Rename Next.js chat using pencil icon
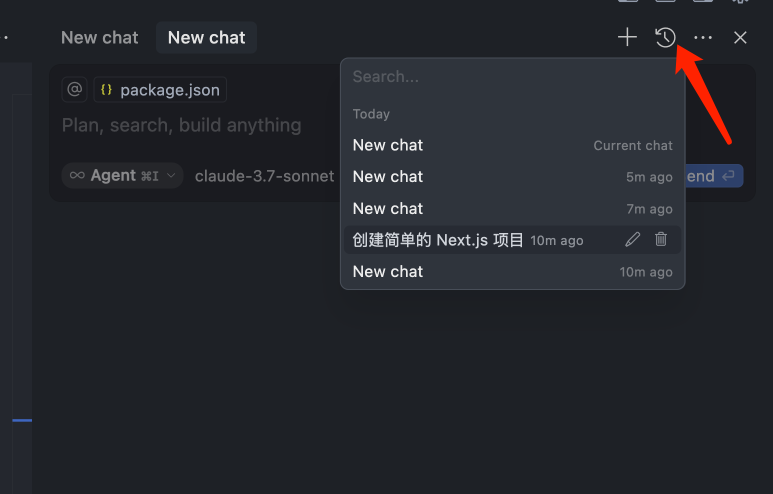The height and width of the screenshot is (494, 773). point(633,239)
